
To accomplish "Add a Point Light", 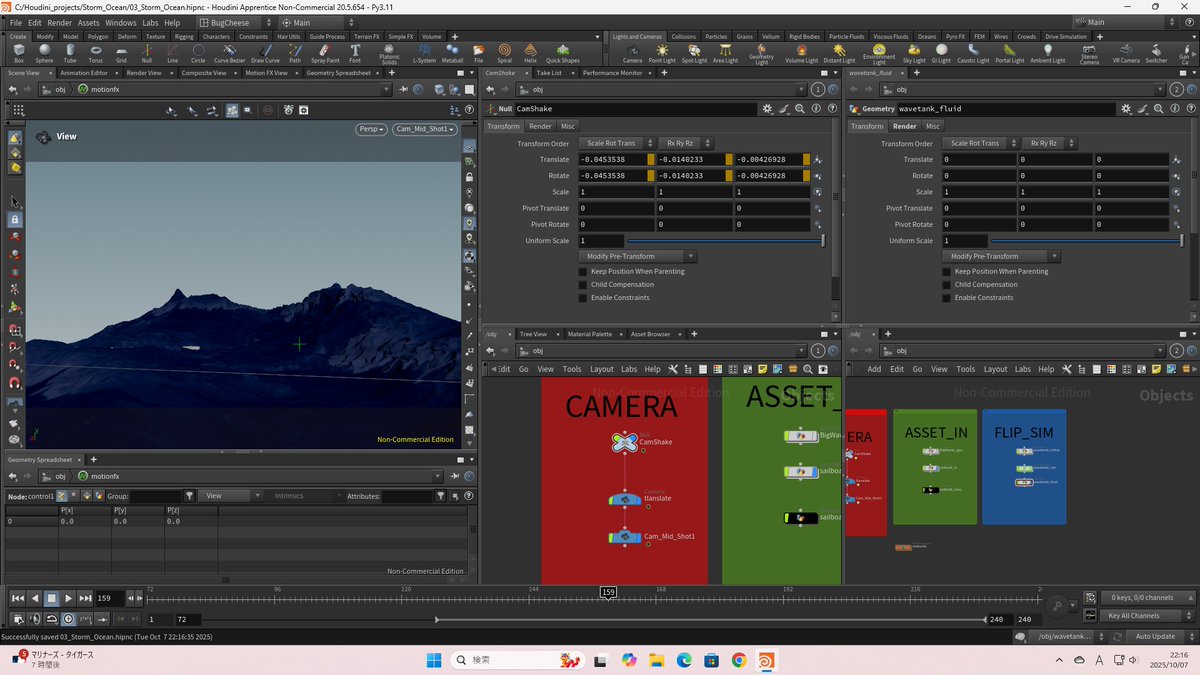I will 662,52.
